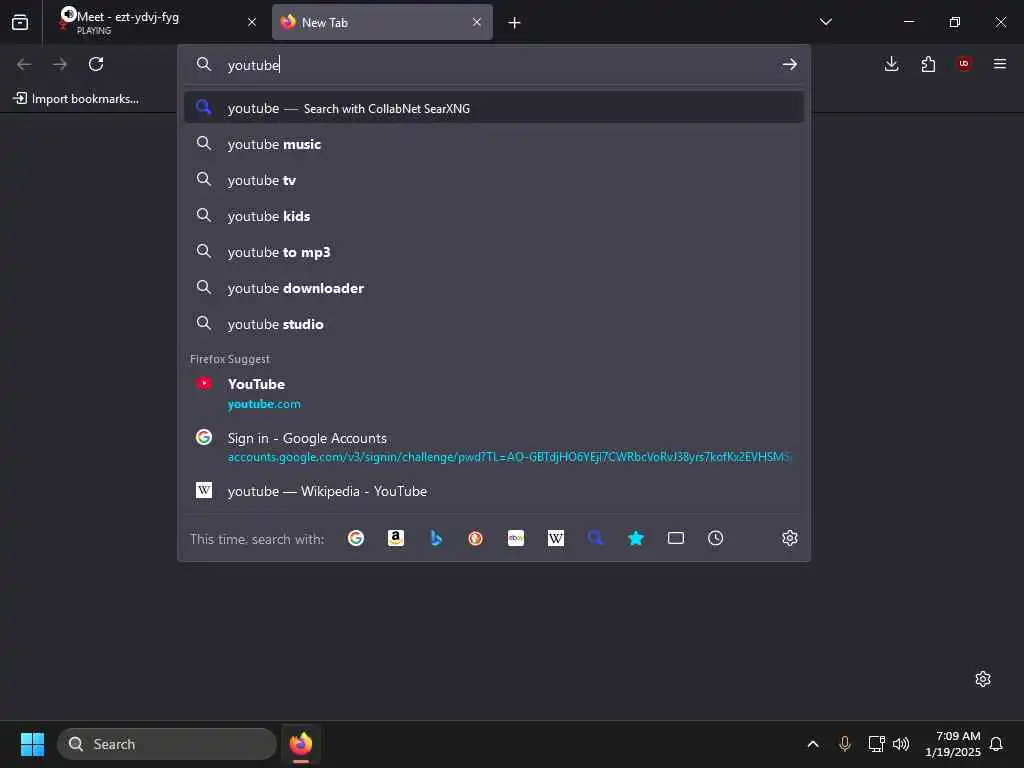Click the microphone tray icon
This screenshot has width=1024, height=768.
click(x=844, y=744)
